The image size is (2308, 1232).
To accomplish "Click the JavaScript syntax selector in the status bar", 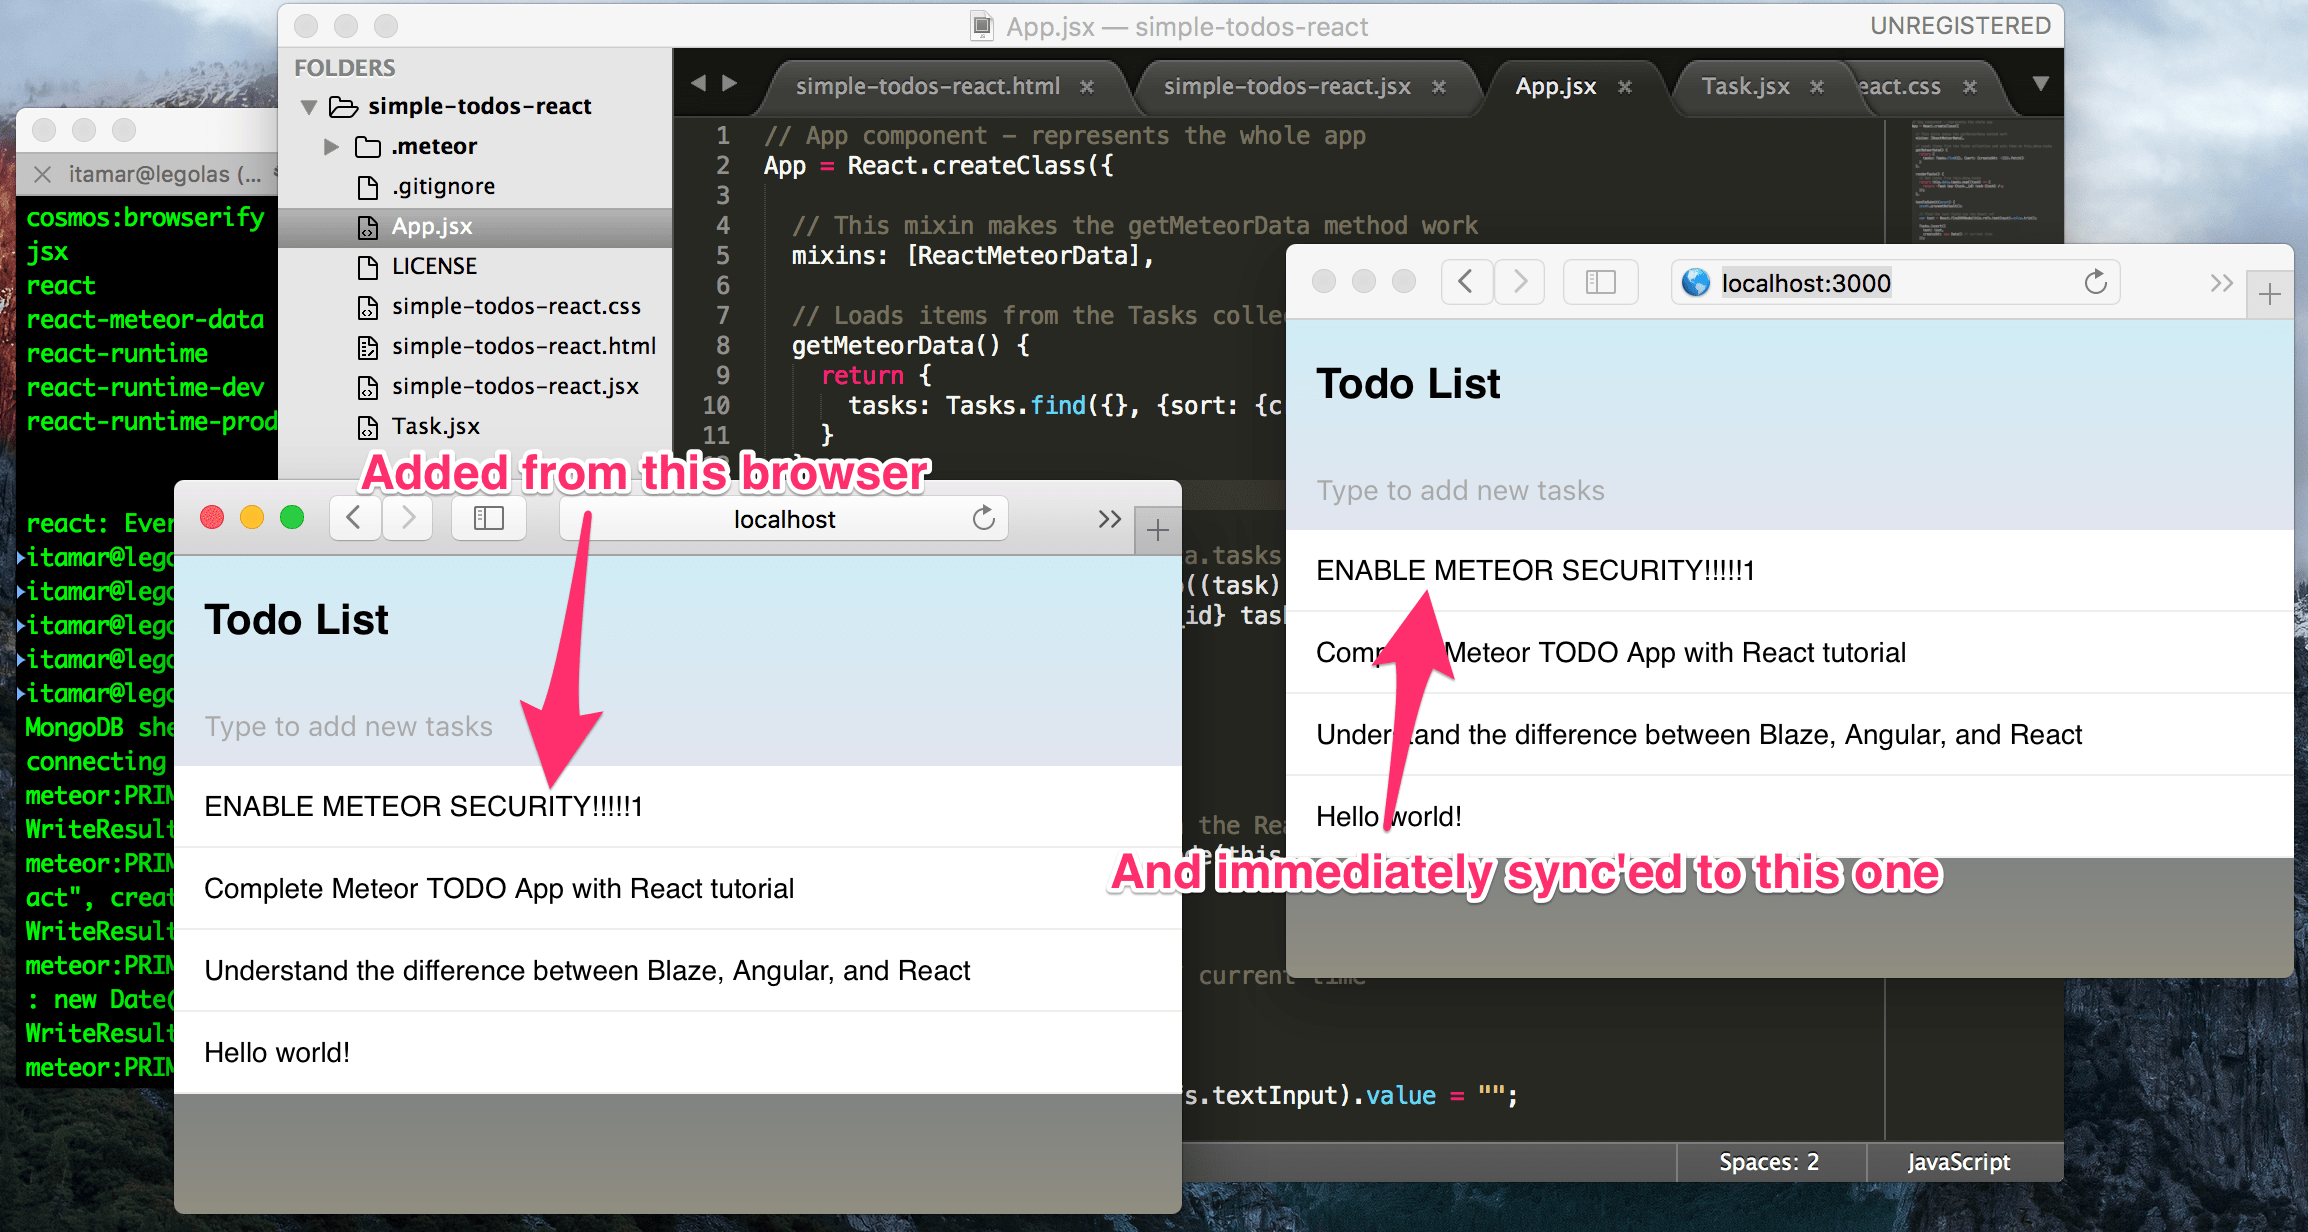I will (1960, 1161).
